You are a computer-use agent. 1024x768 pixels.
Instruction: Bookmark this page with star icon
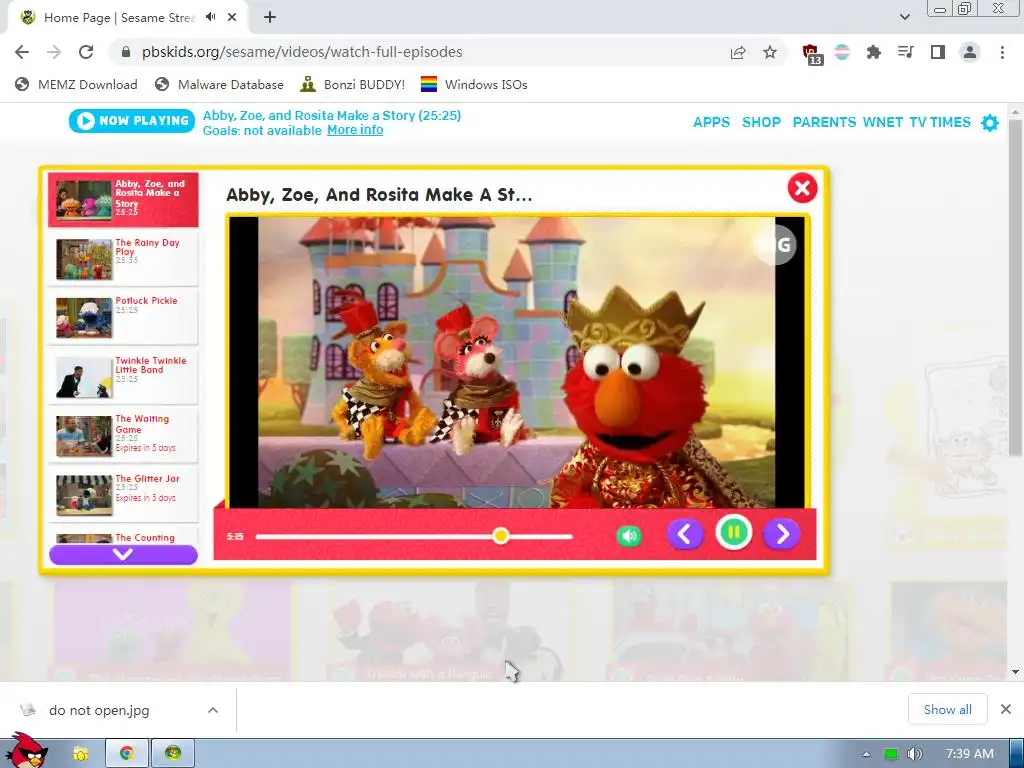(770, 52)
